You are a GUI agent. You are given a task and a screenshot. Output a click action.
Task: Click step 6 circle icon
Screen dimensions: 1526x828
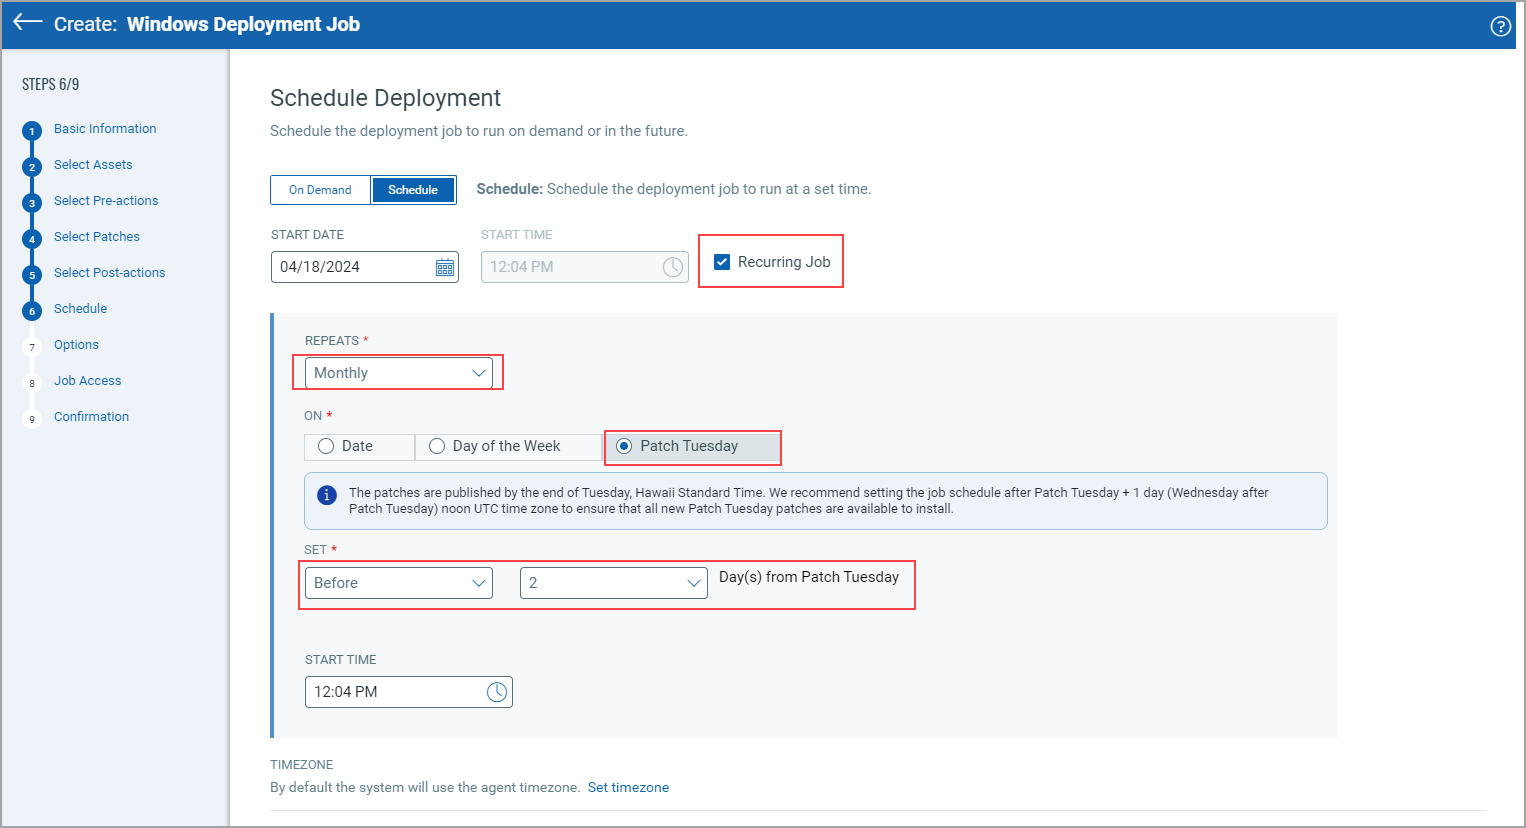tap(32, 311)
